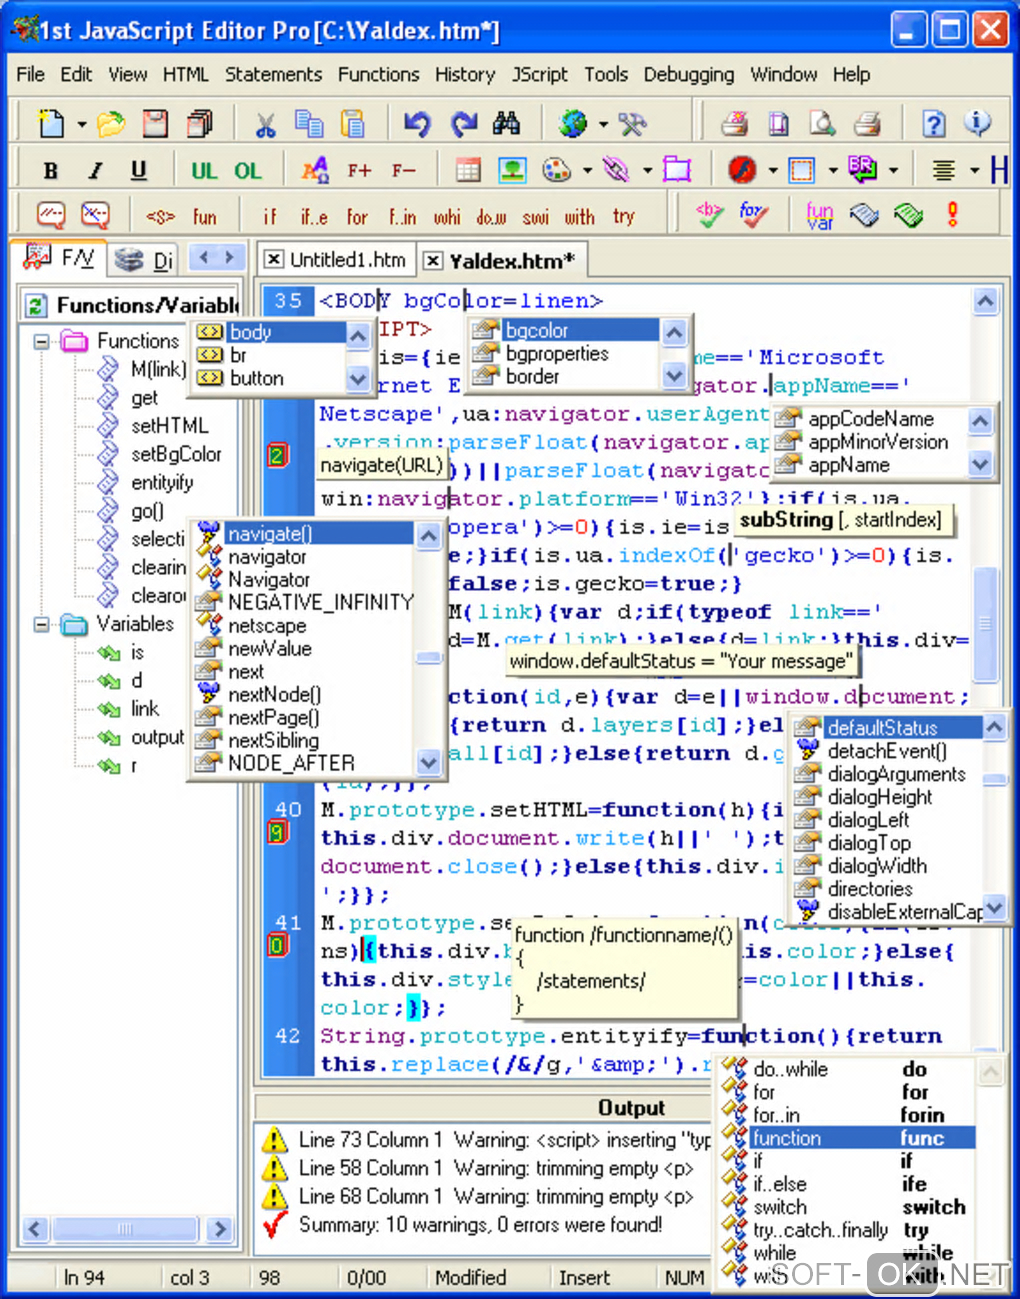The image size is (1020, 1299).
Task: Select setBgColor in the Functions tree
Action: coord(176,454)
